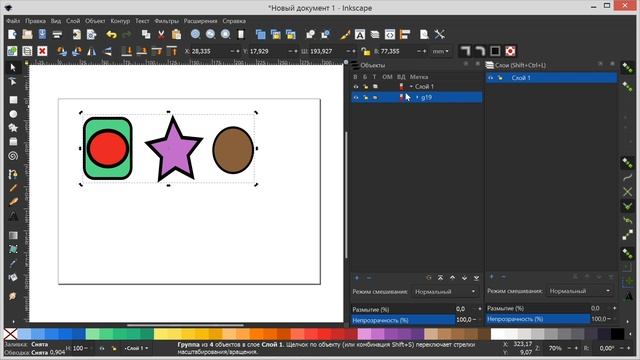Screen dimensions: 640x360
Task: Select the Gradient tool
Action: click(13, 235)
